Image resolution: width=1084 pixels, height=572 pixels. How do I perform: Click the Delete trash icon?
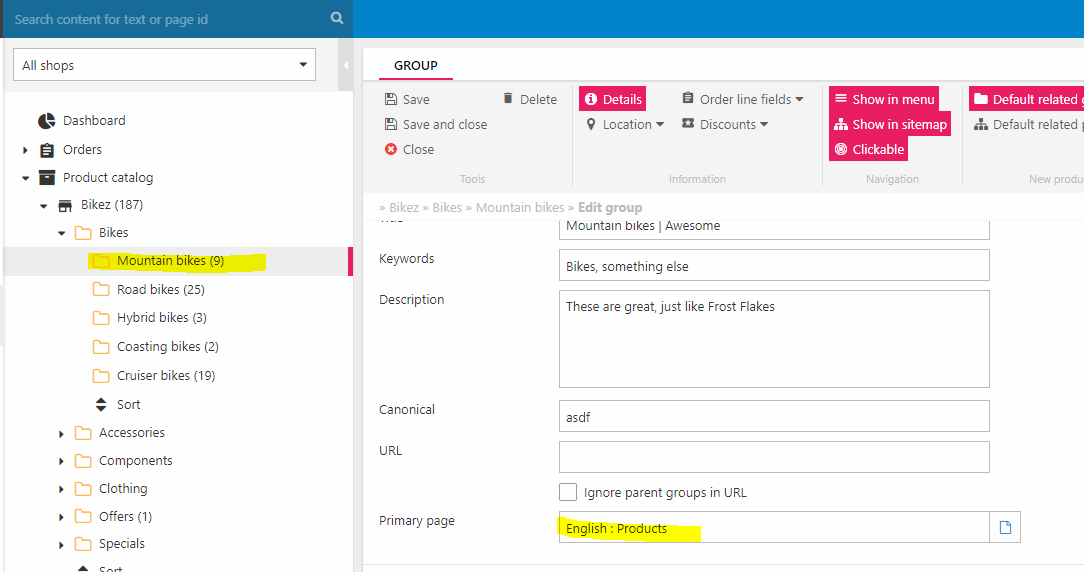click(508, 99)
